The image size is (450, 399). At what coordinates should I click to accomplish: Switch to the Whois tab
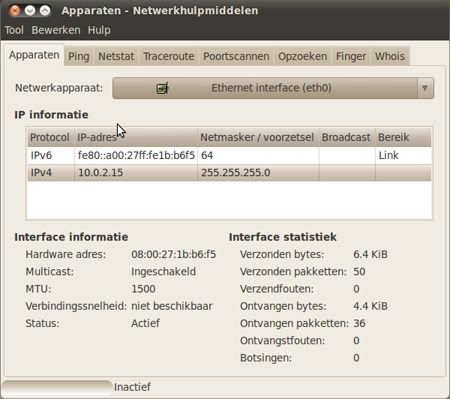coord(390,56)
